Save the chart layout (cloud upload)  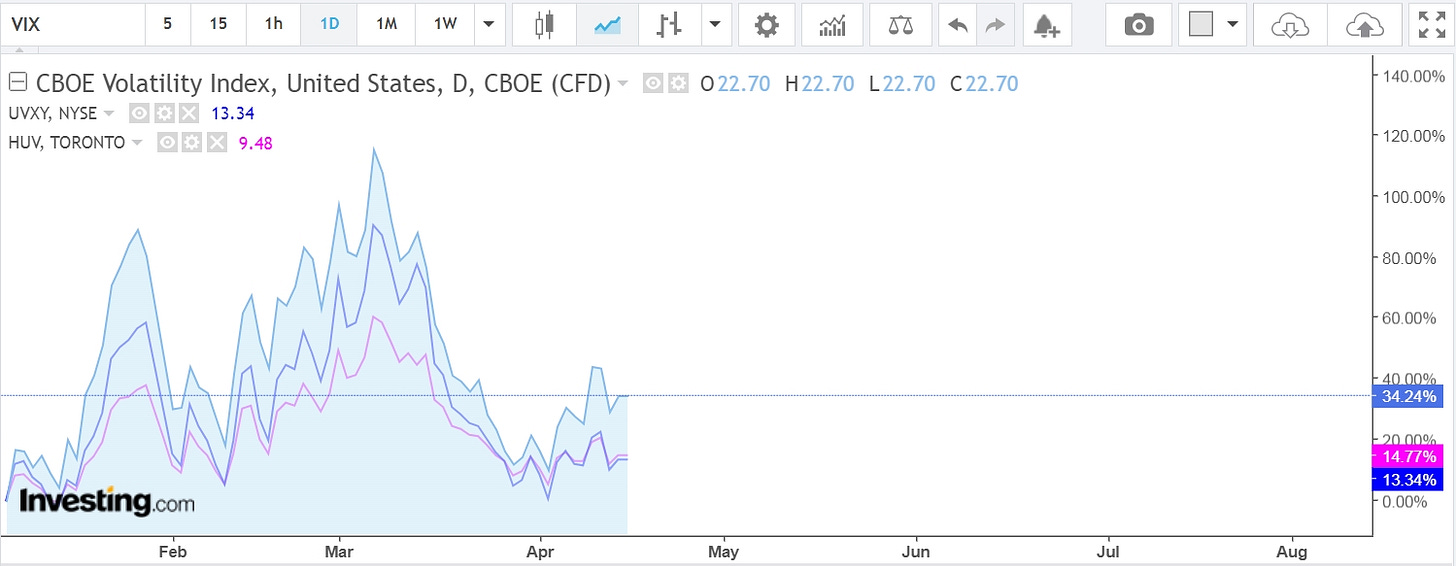tap(1365, 24)
